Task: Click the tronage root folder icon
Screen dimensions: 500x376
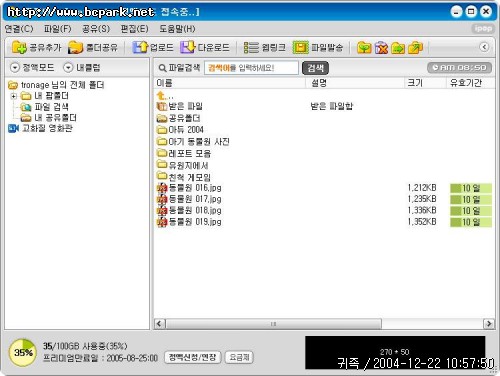Action: point(13,85)
